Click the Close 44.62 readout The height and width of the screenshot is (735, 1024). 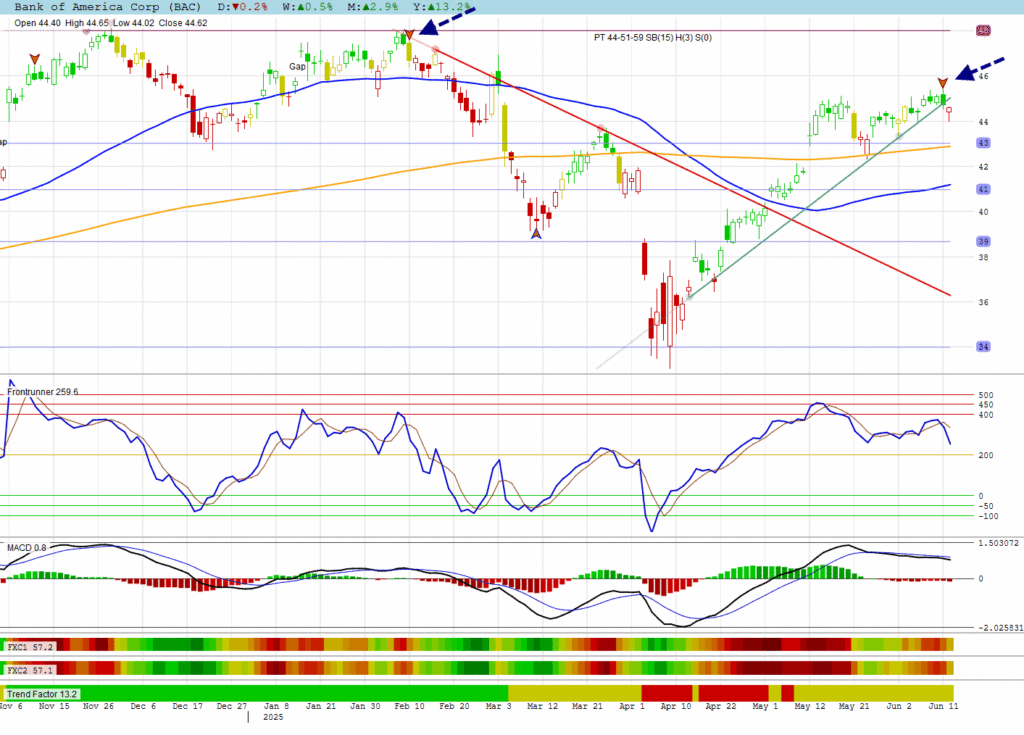(x=183, y=23)
